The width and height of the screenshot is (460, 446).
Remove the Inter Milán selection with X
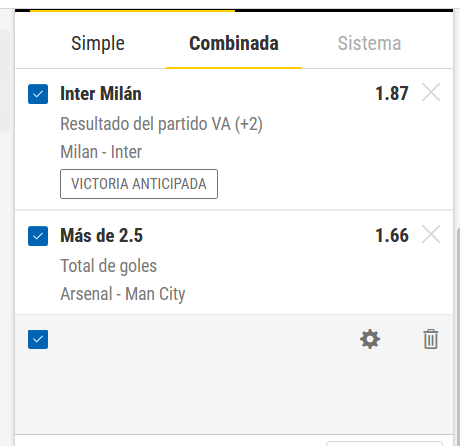431,92
